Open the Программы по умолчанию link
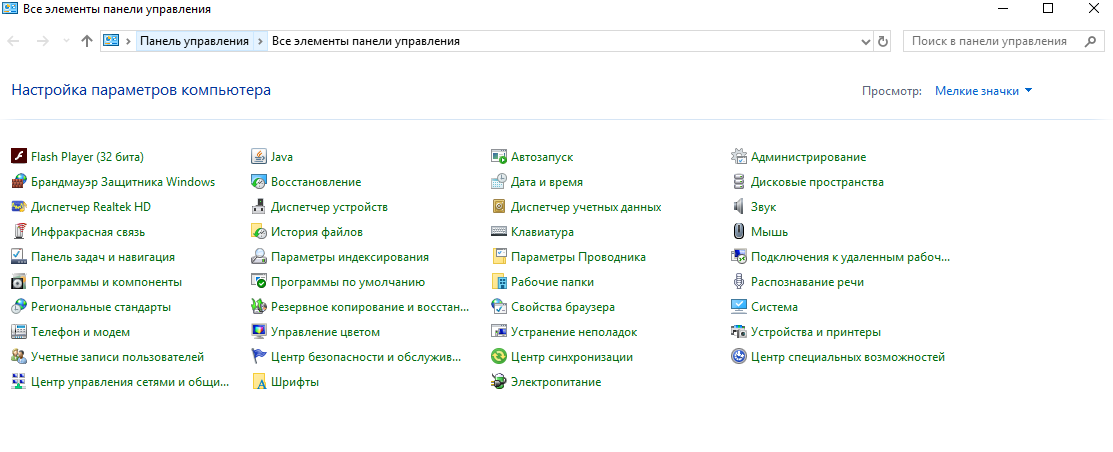This screenshot has height=452, width=1113. tap(348, 282)
